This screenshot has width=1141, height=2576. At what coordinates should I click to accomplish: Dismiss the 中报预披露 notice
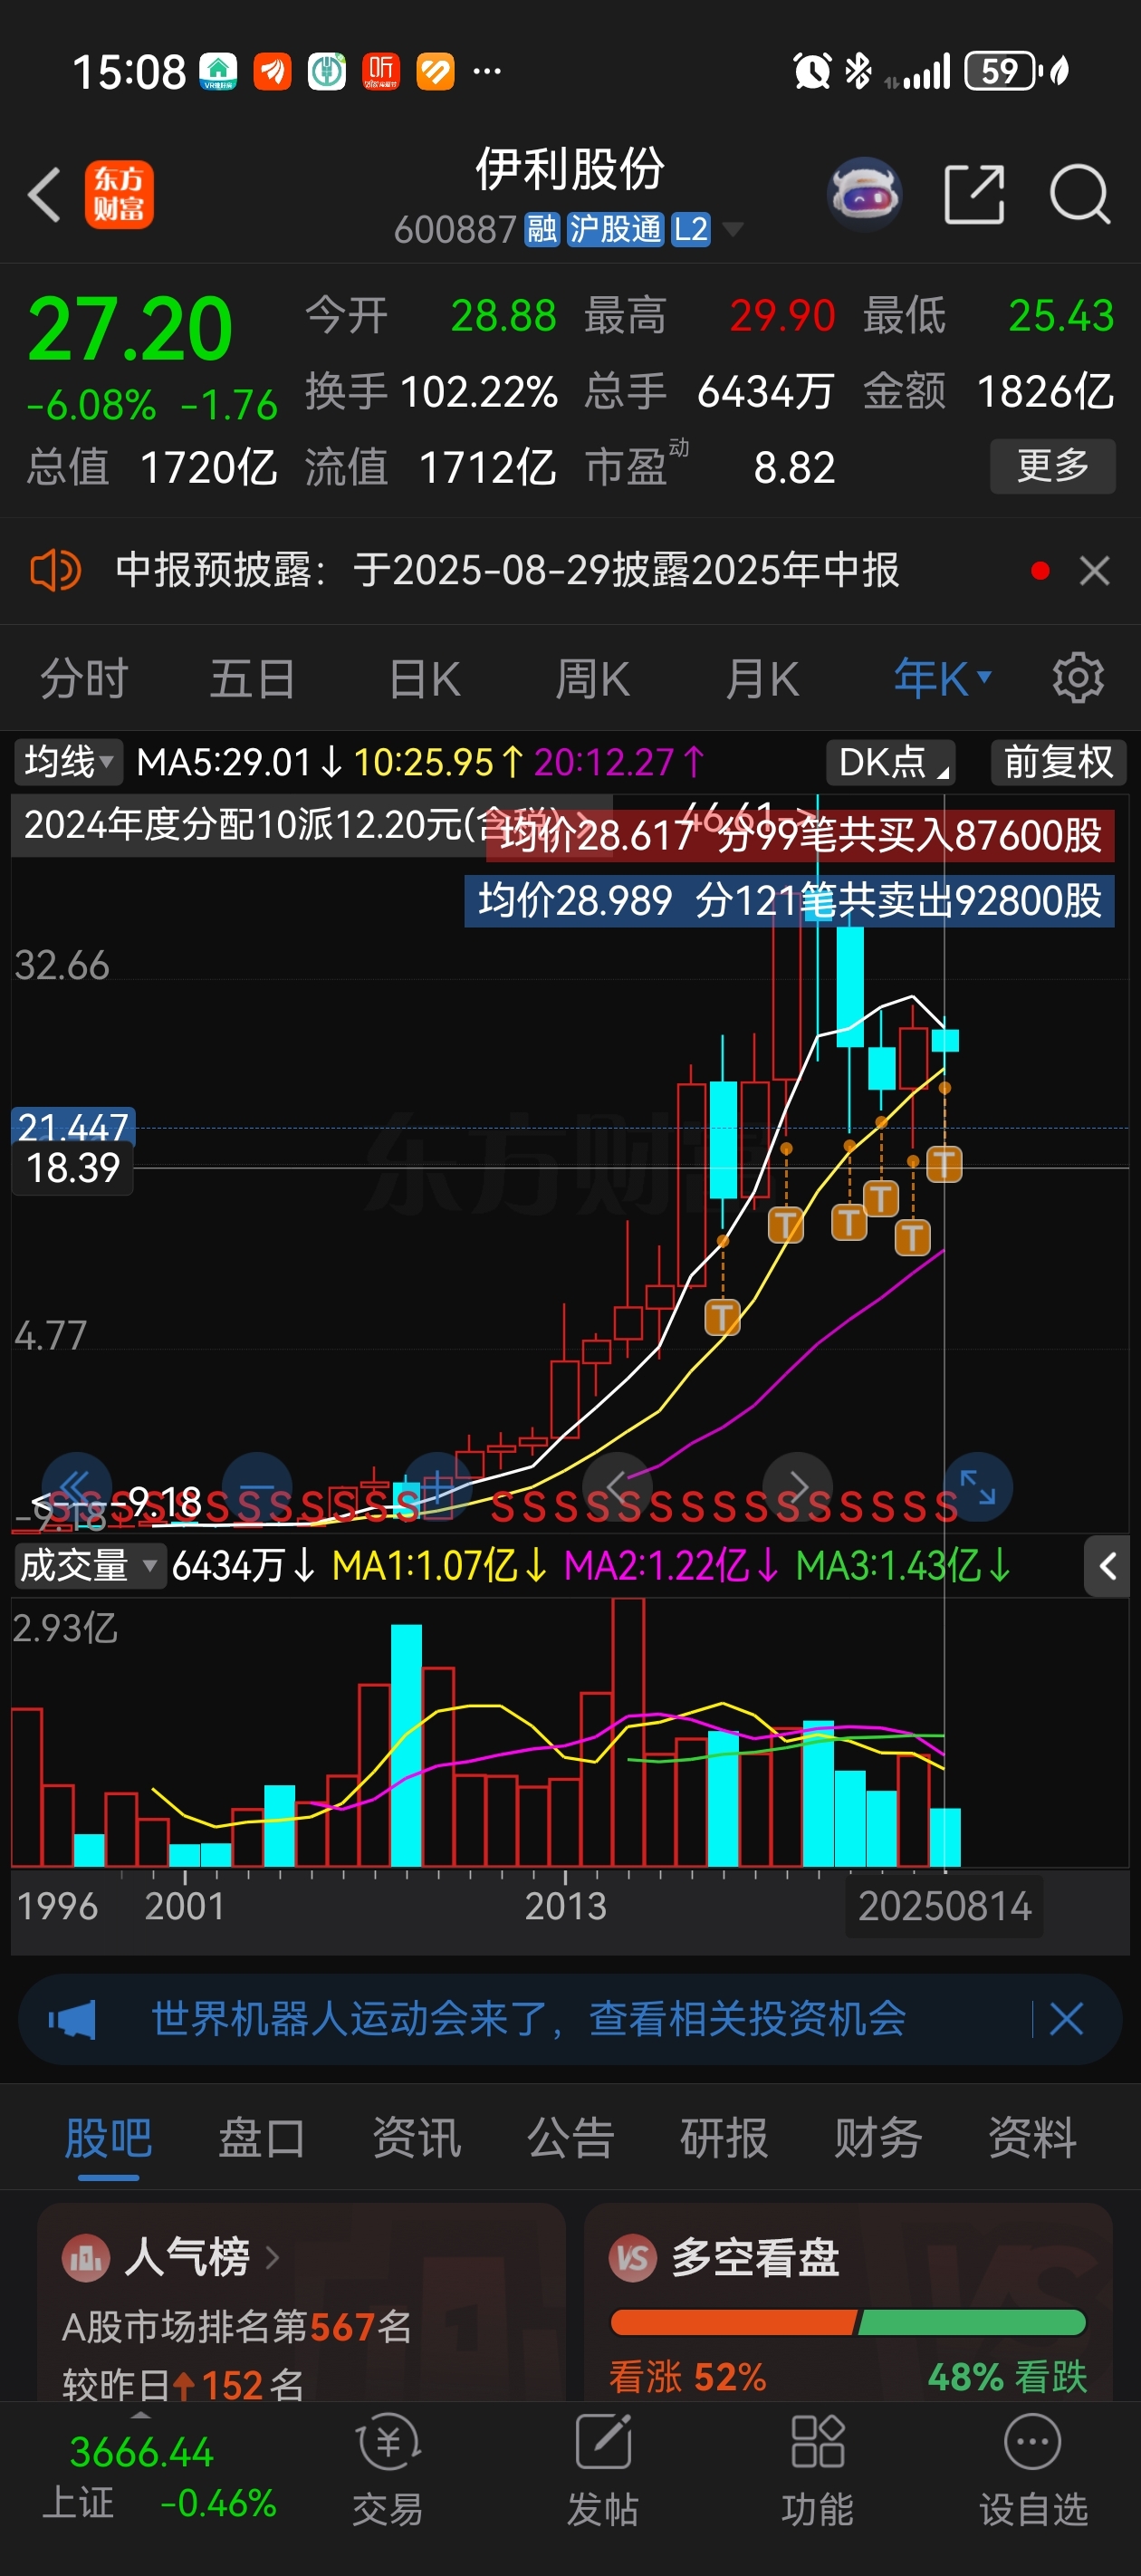point(1095,571)
